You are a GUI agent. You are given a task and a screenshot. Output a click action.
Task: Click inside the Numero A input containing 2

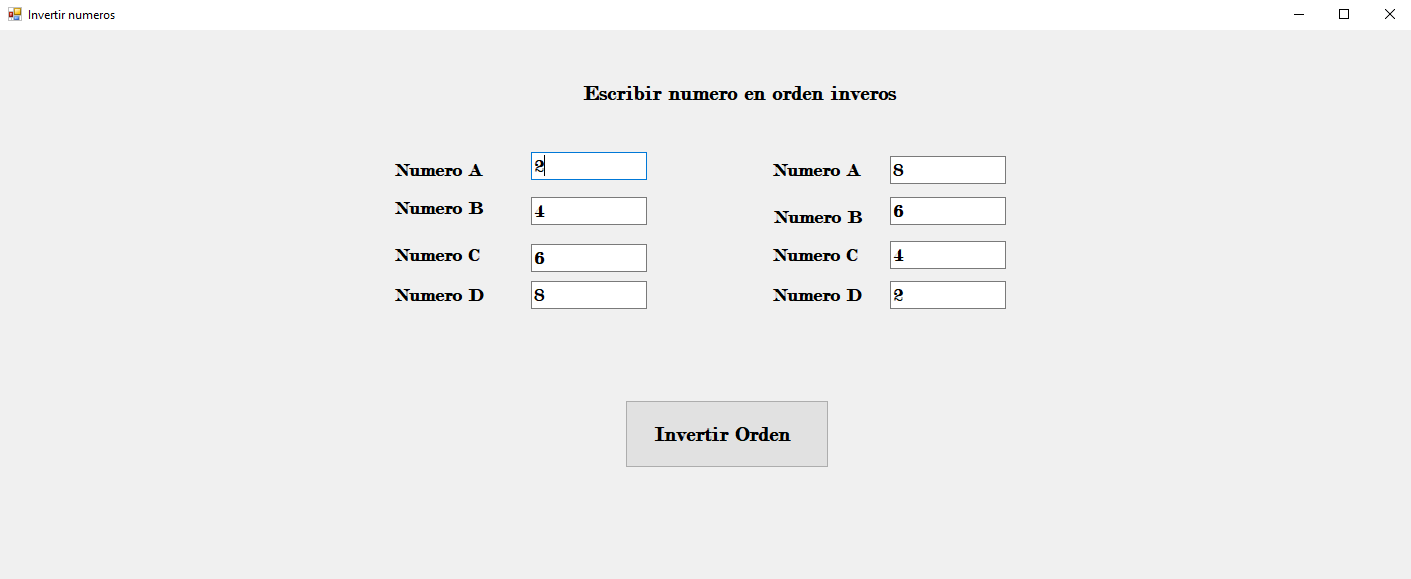(588, 166)
